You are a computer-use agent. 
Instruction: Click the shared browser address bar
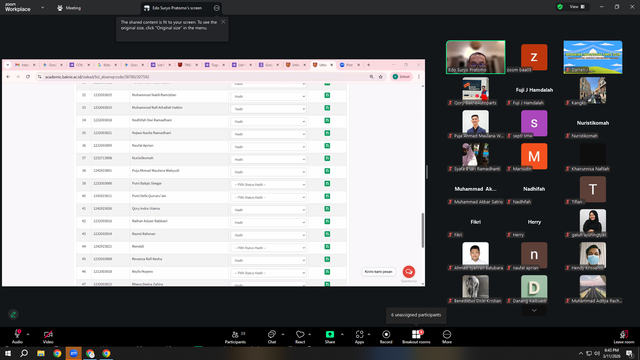[x=204, y=77]
